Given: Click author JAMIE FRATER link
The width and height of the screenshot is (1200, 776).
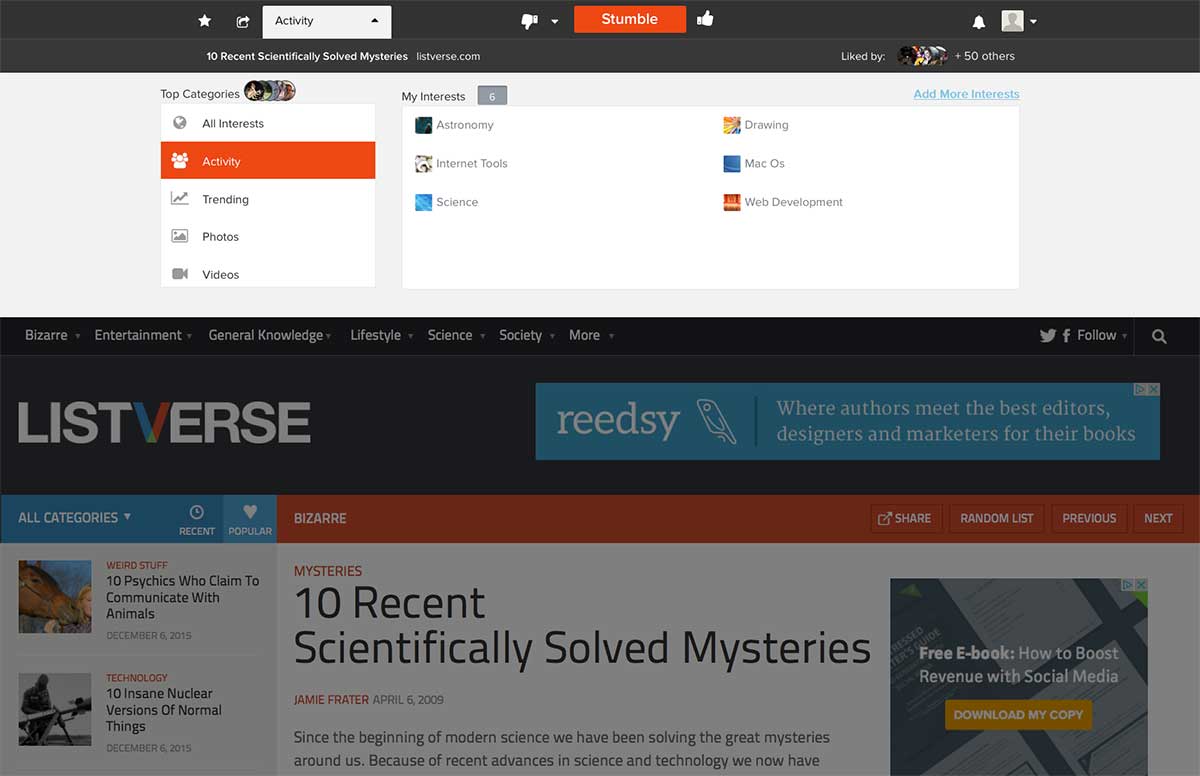Looking at the screenshot, I should point(331,700).
